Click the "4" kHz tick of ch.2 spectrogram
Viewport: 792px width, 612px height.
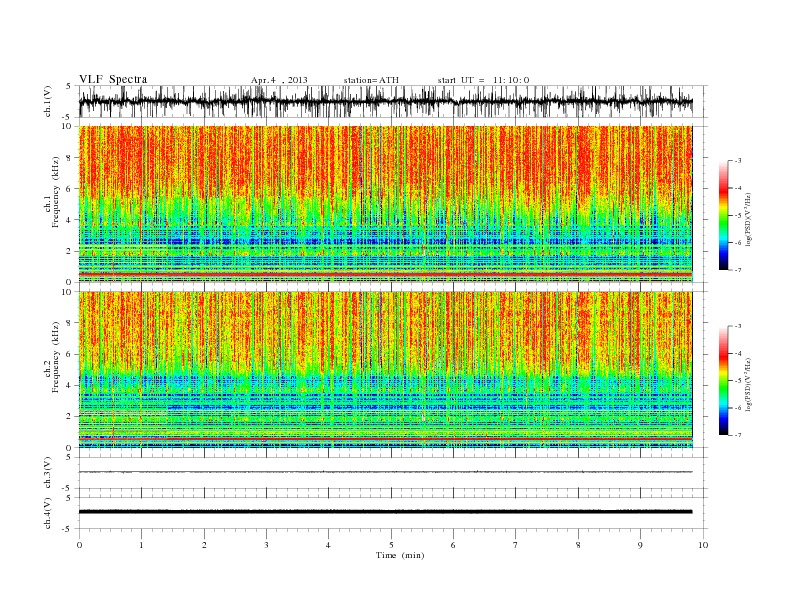point(70,386)
